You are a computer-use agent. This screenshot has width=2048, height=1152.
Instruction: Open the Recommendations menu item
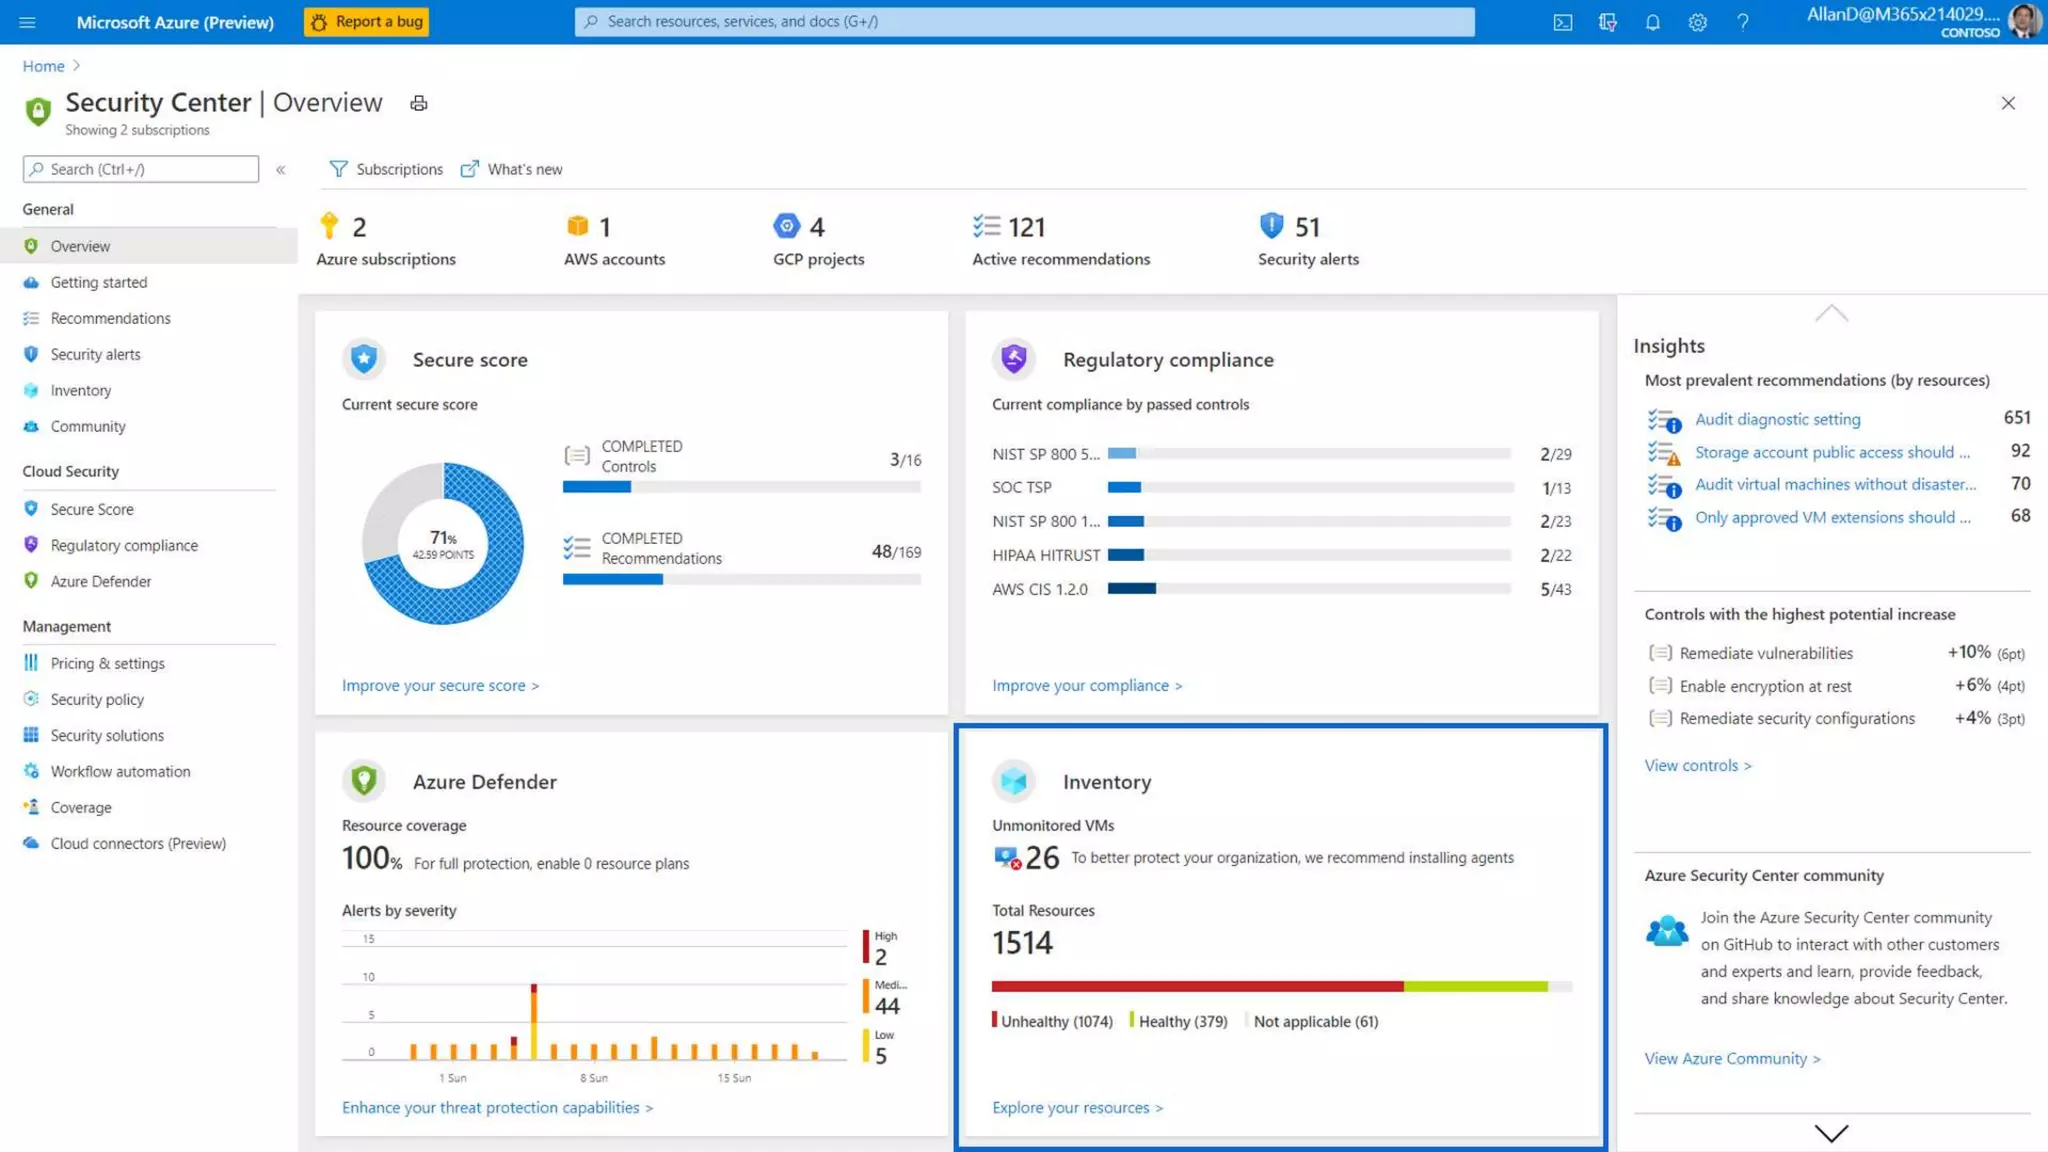(x=110, y=318)
